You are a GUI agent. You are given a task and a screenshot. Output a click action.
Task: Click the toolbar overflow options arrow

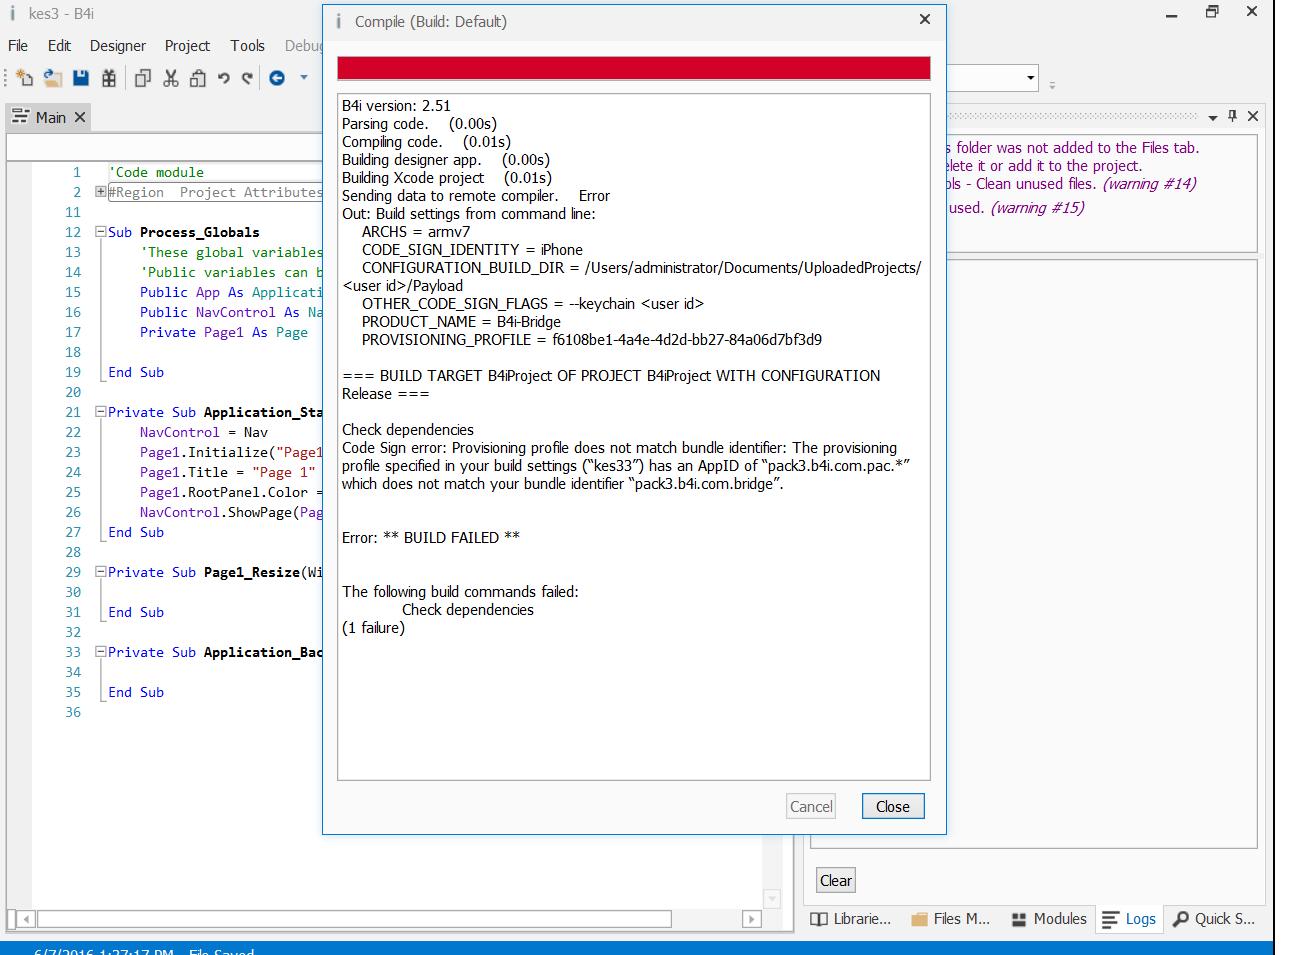(1052, 84)
